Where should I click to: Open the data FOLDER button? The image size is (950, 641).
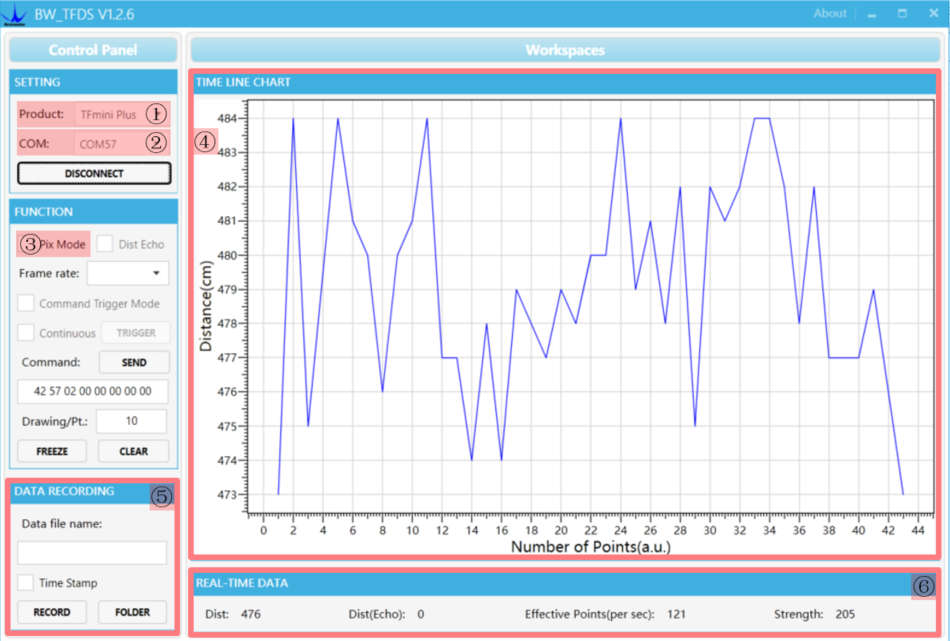[x=132, y=612]
